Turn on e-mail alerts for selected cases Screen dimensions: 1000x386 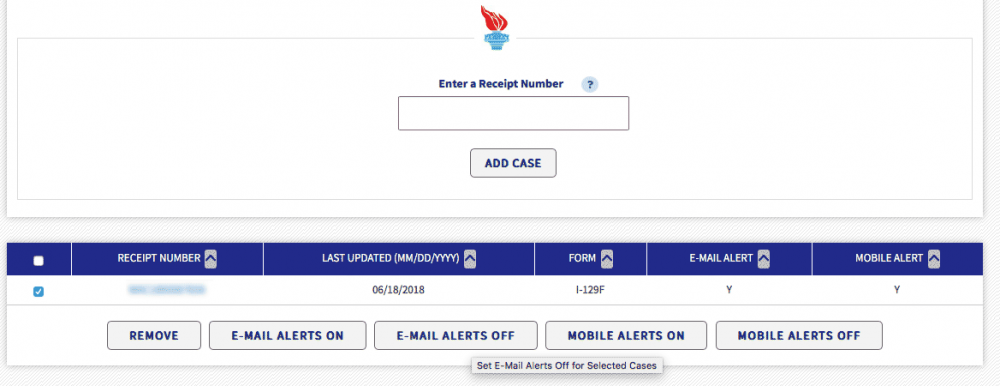pyautogui.click(x=288, y=336)
